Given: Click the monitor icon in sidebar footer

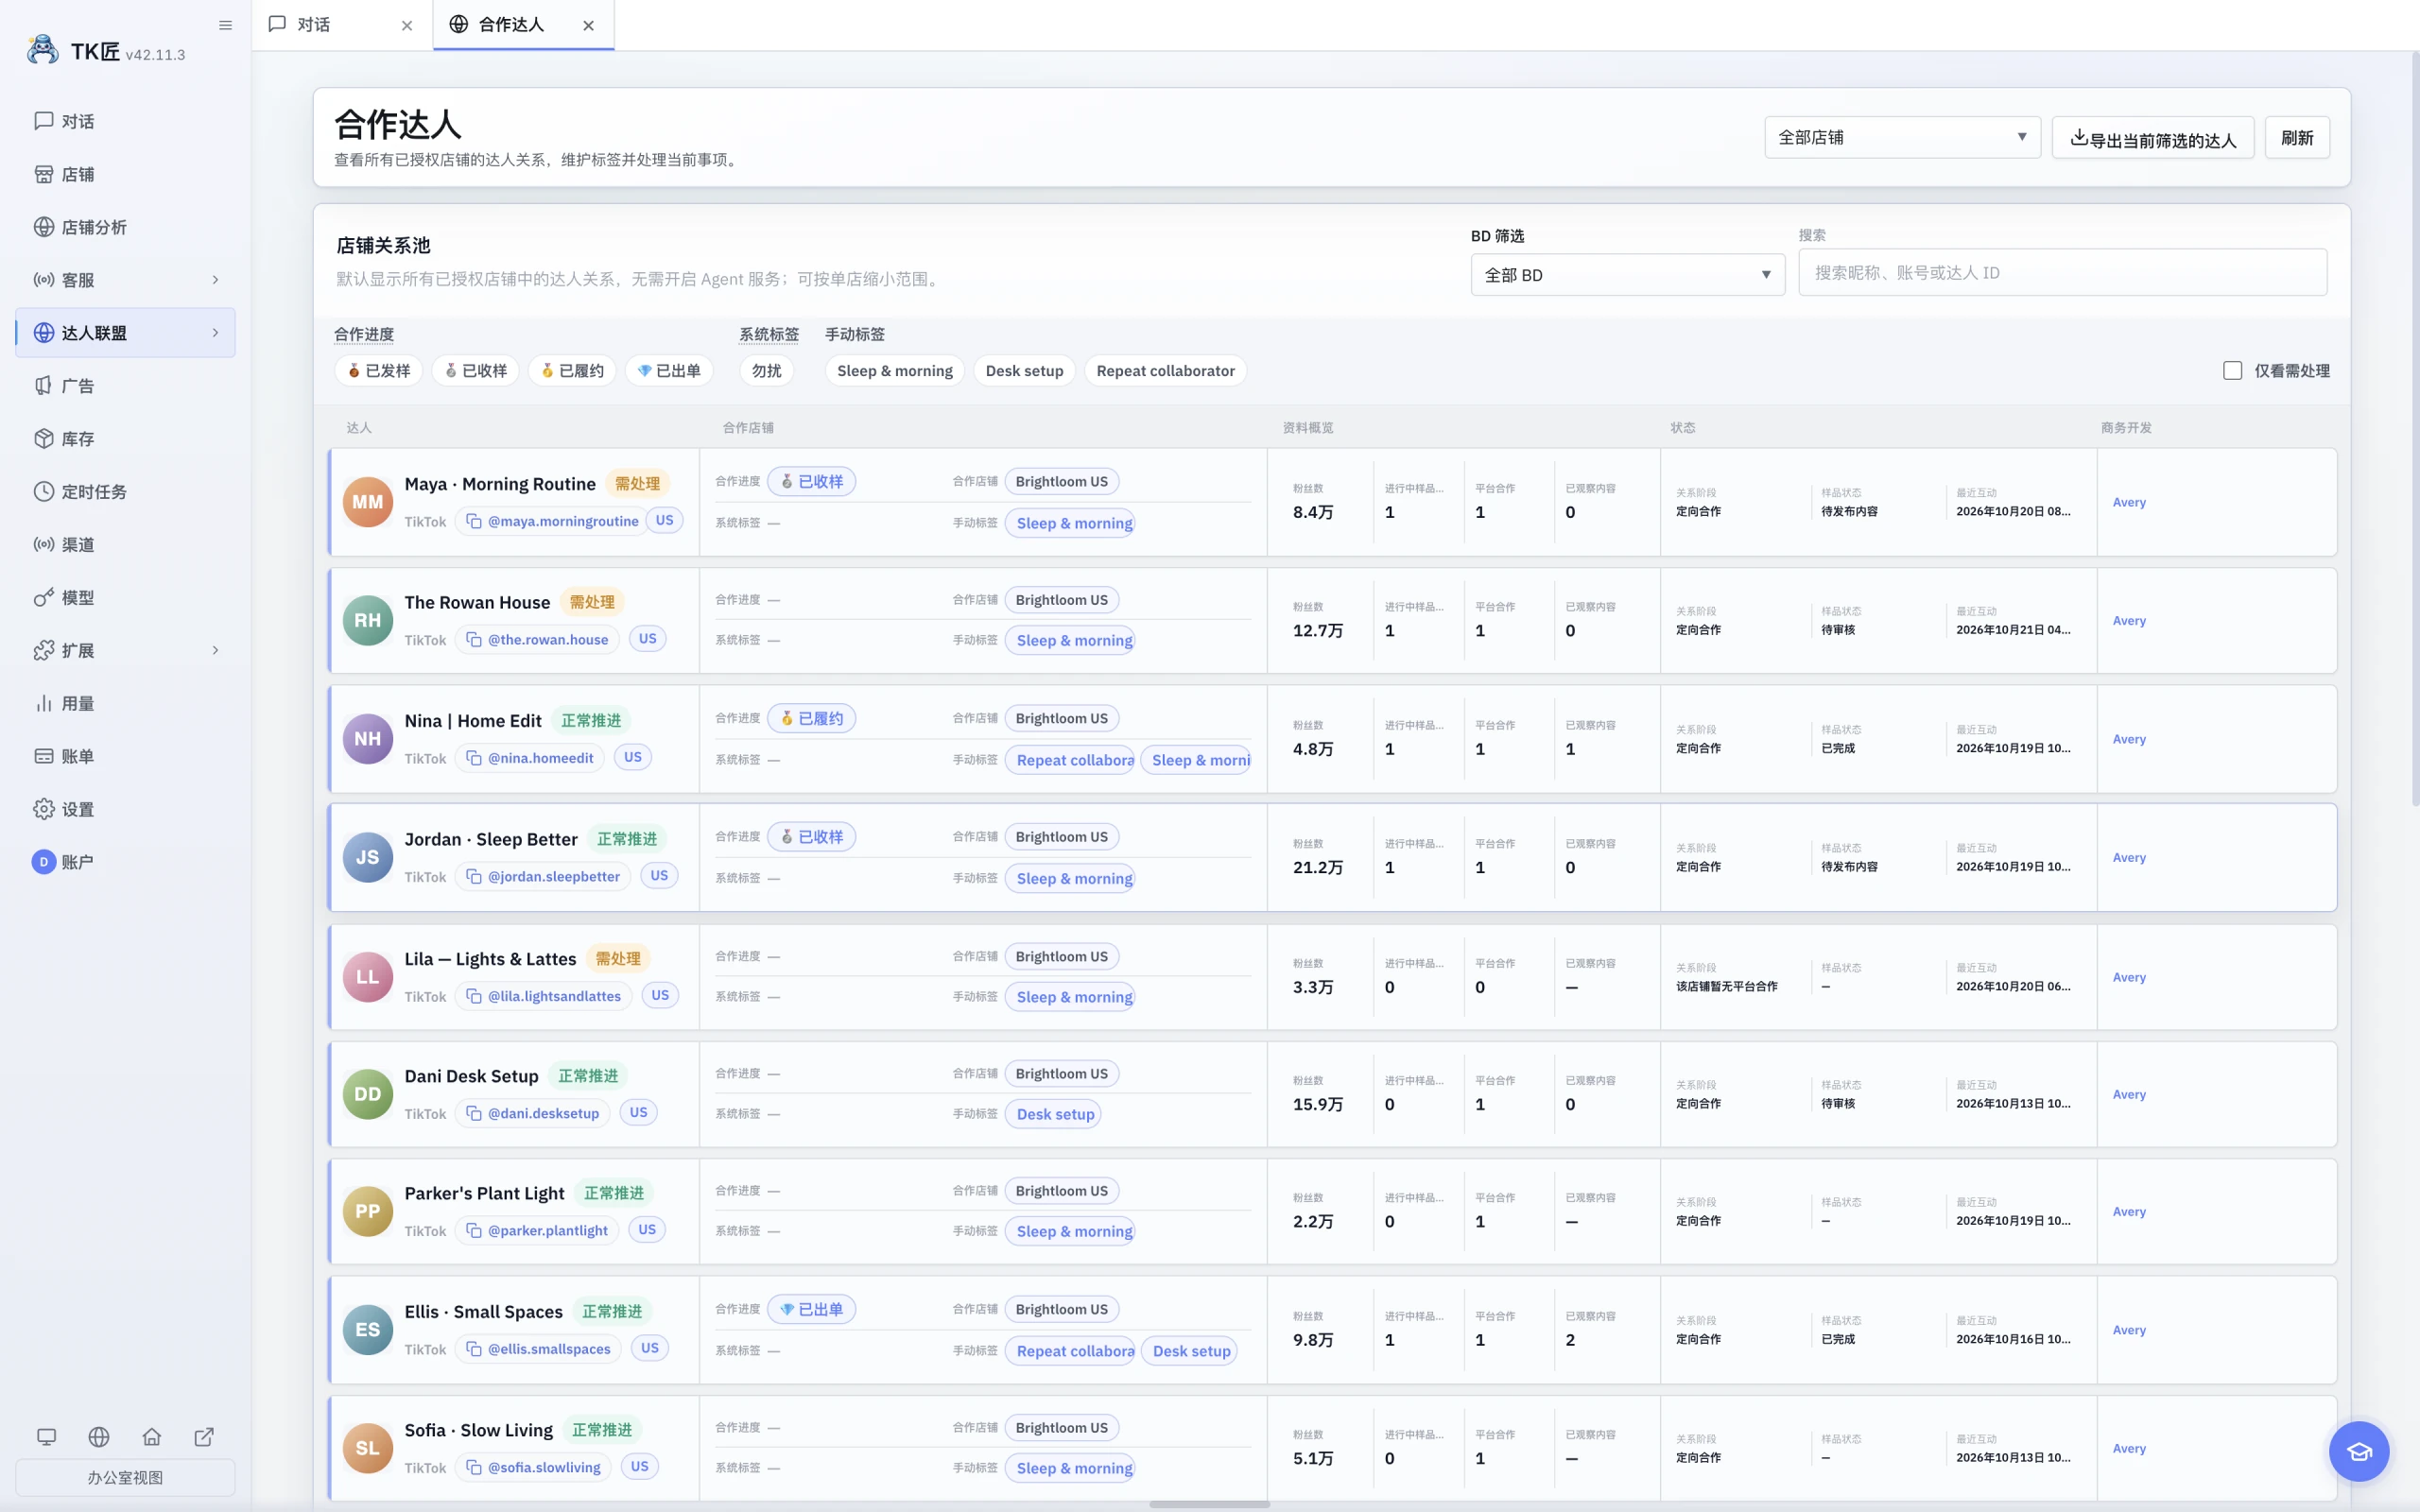Looking at the screenshot, I should point(46,1437).
